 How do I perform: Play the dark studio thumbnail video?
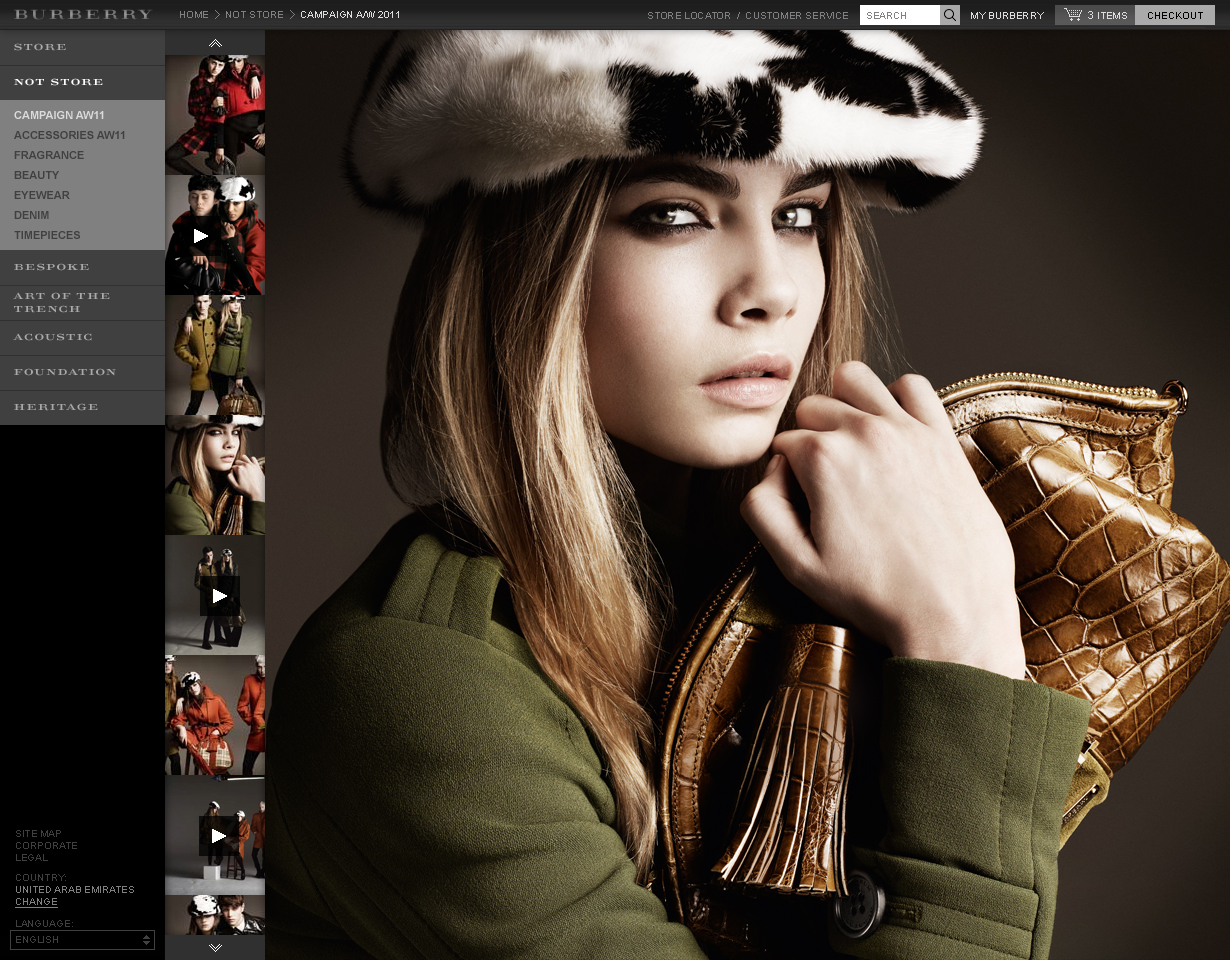pyautogui.click(x=219, y=596)
